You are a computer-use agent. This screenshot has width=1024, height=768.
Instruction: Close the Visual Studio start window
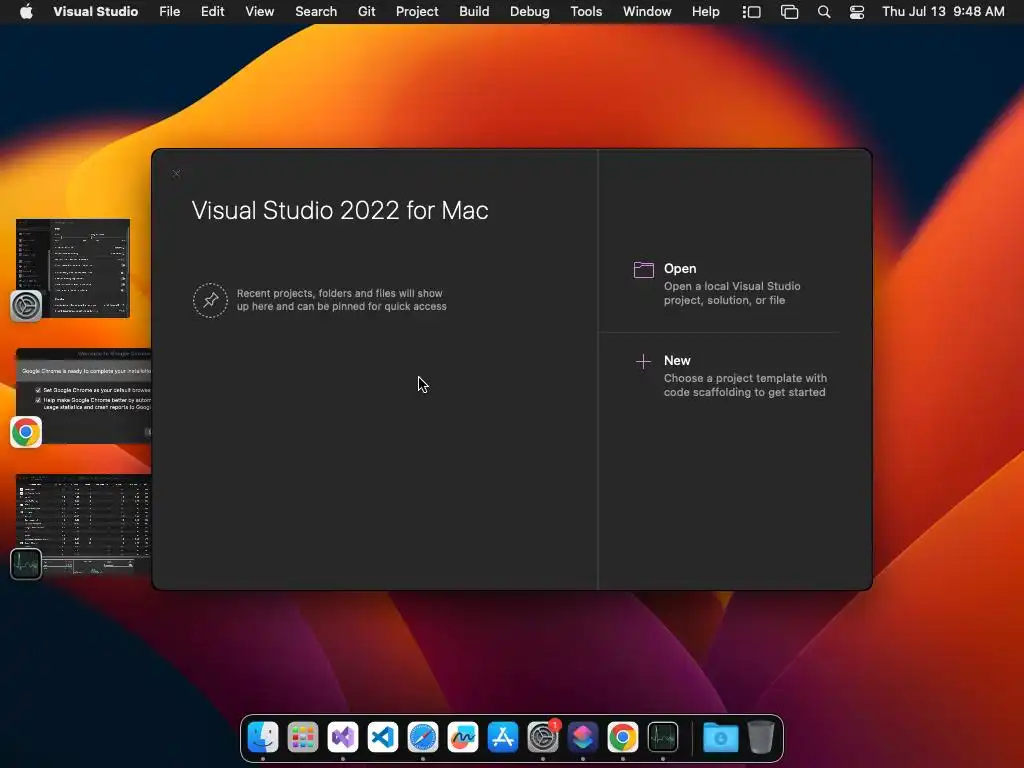point(176,174)
